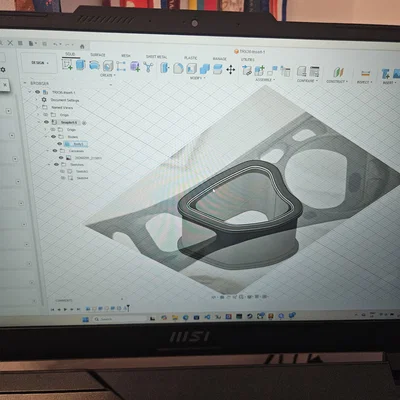Open the Construct dropdown menu
400x400 pixels.
point(337,82)
